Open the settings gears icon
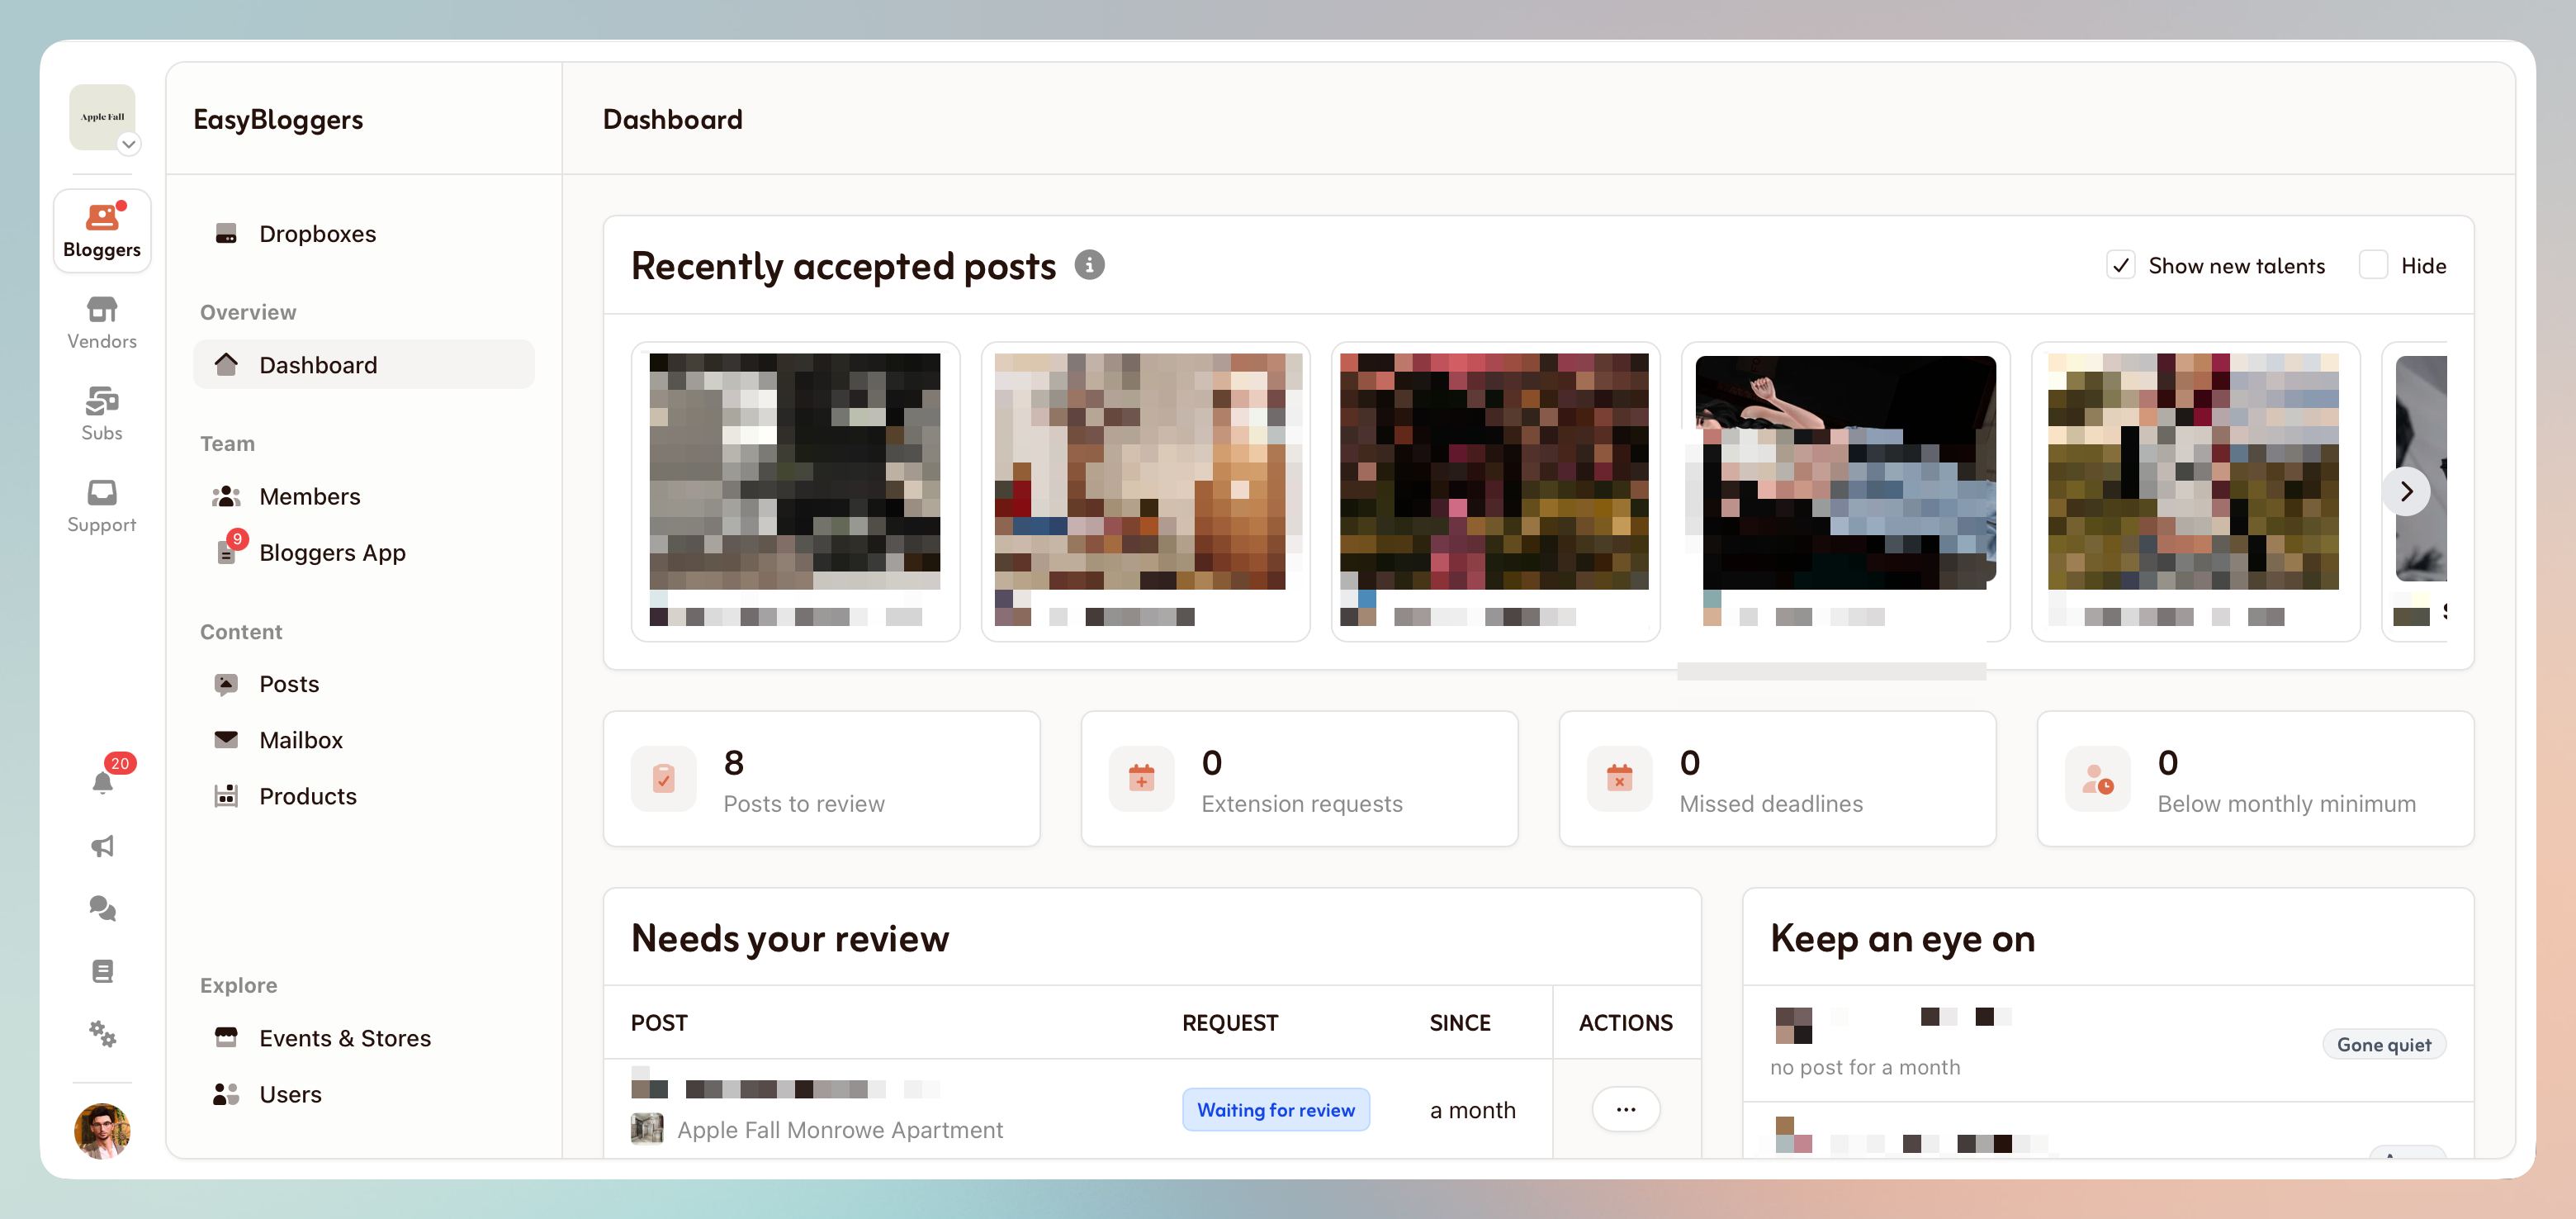The image size is (2576, 1219). (x=102, y=1033)
